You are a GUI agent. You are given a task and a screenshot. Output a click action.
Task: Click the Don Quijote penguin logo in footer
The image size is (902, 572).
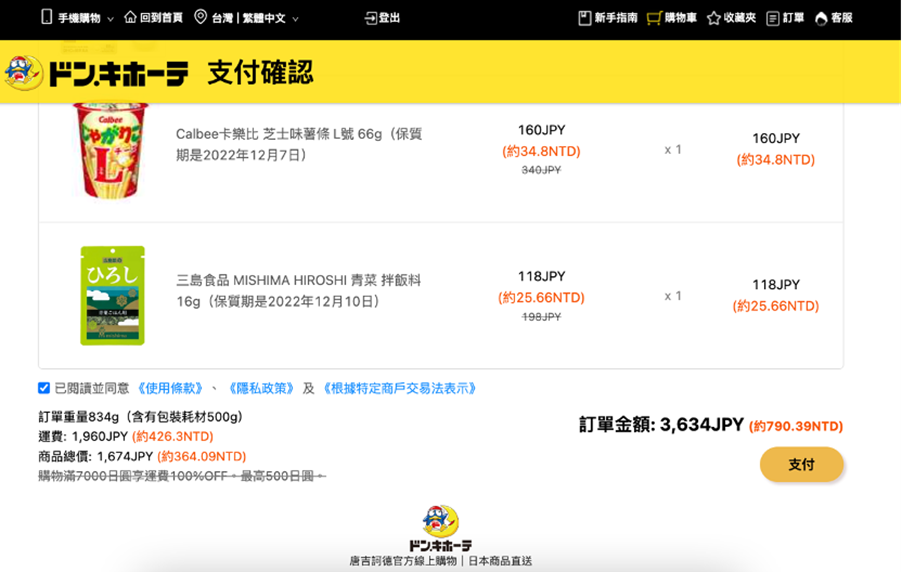(440, 521)
